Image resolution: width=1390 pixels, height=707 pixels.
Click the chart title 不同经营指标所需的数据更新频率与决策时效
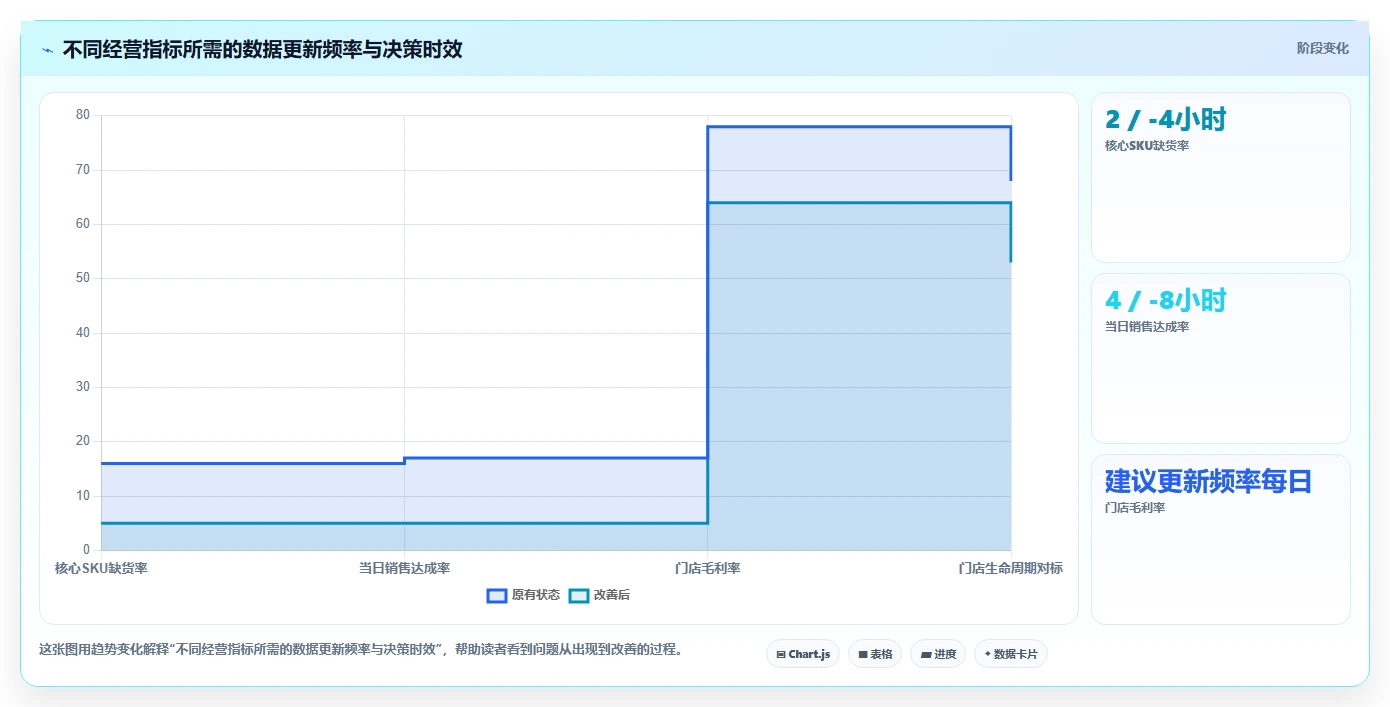263,49
